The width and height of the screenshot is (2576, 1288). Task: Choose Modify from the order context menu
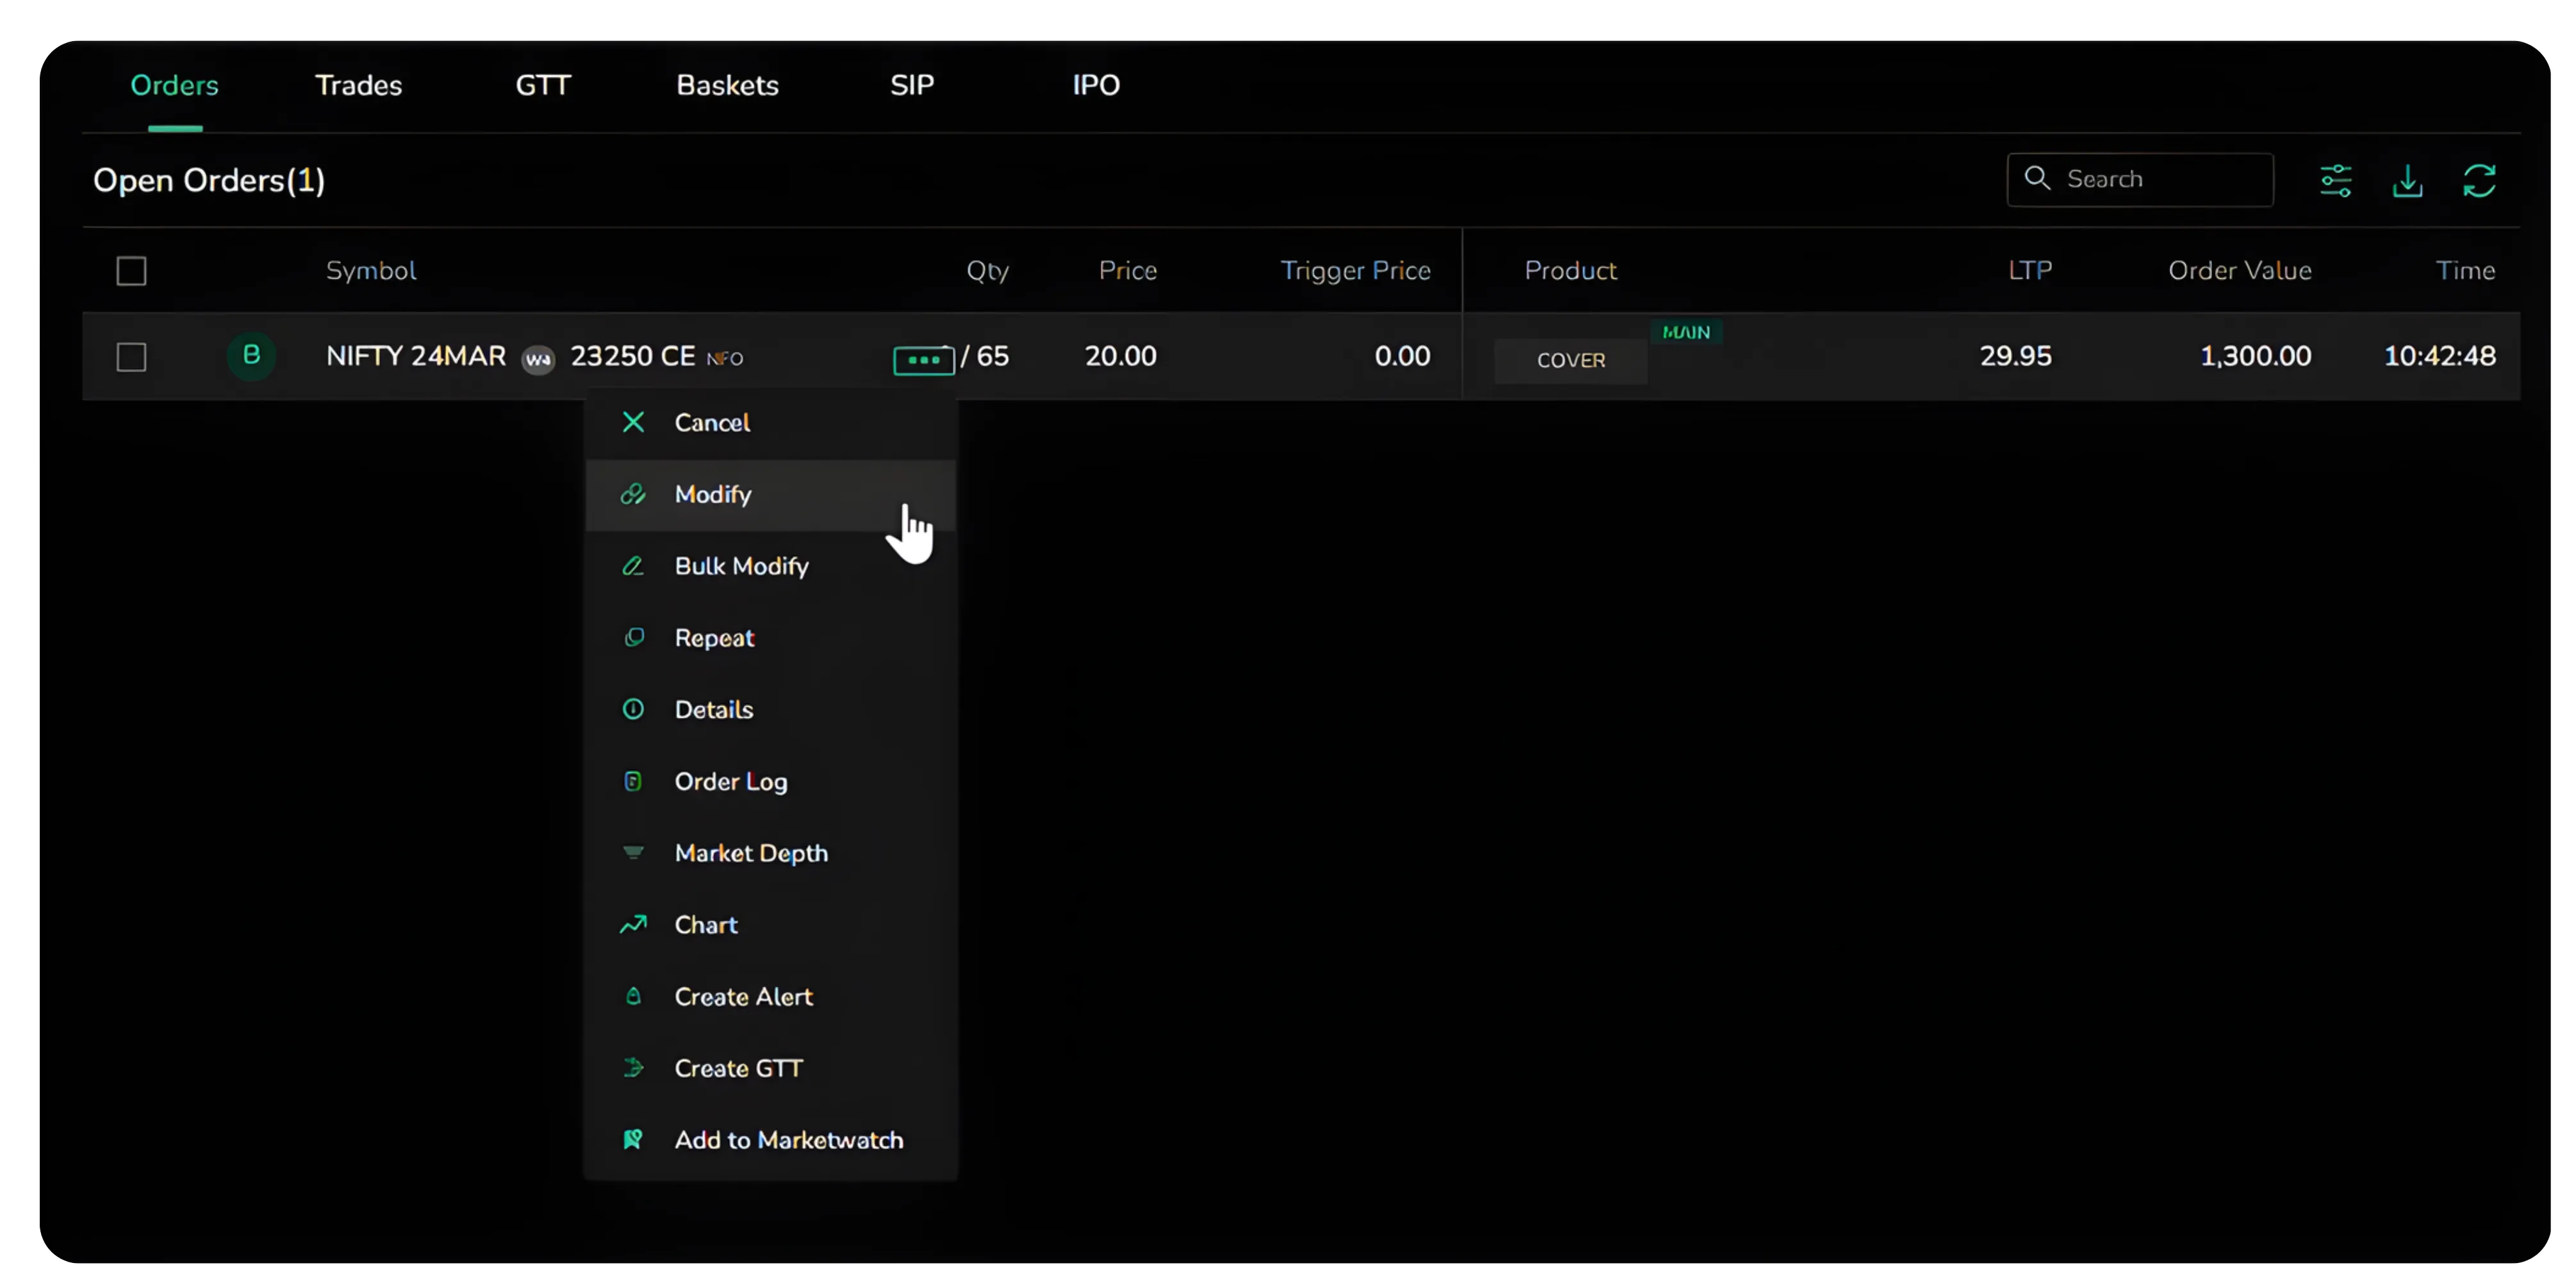tap(712, 493)
